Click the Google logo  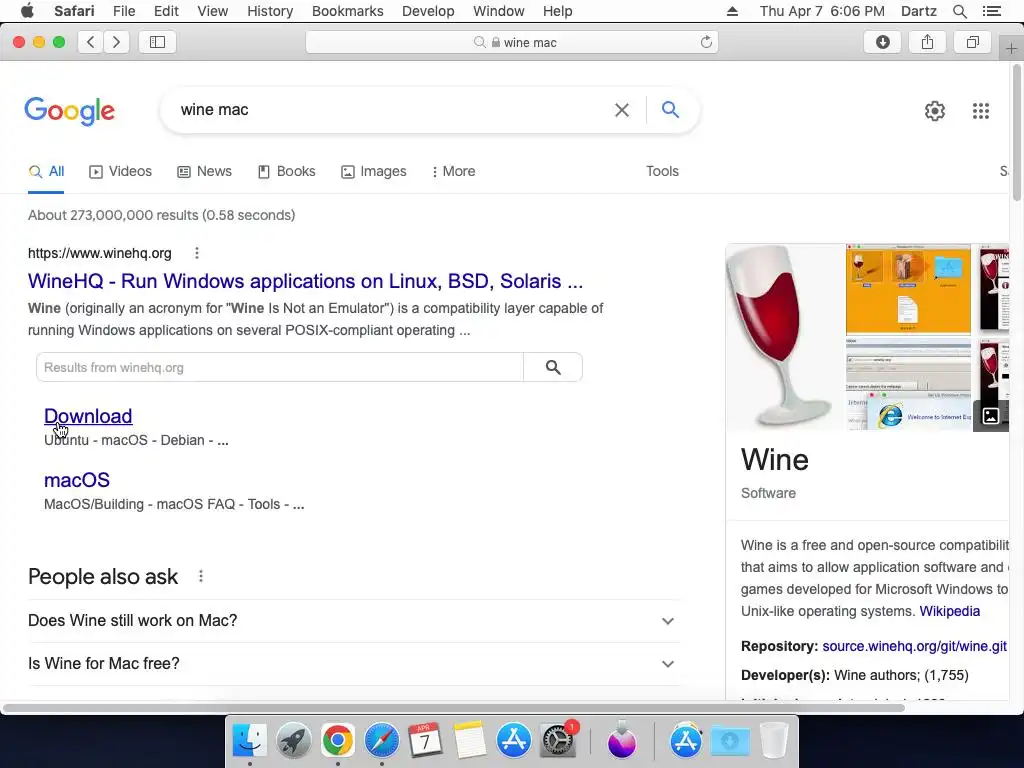(70, 111)
